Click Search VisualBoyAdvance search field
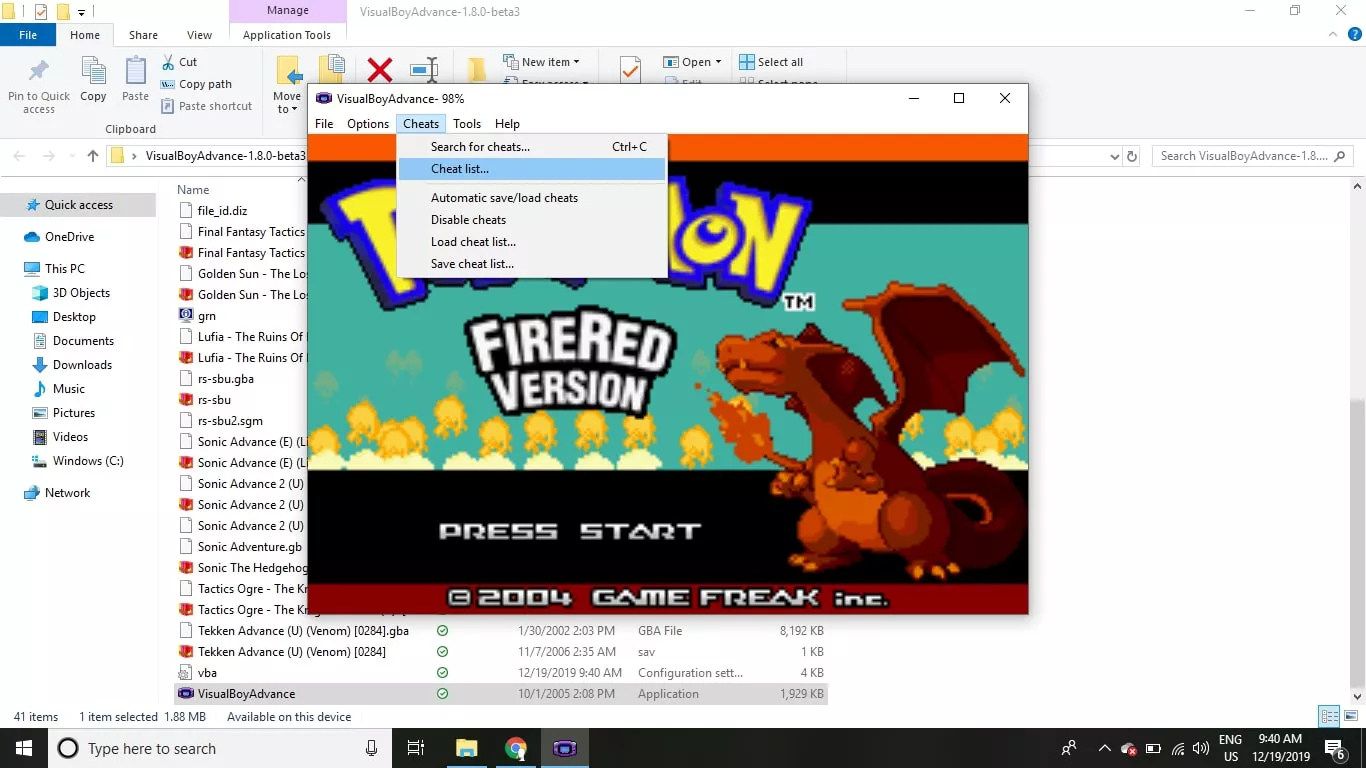Screen dimensions: 1366x768 click(1252, 156)
